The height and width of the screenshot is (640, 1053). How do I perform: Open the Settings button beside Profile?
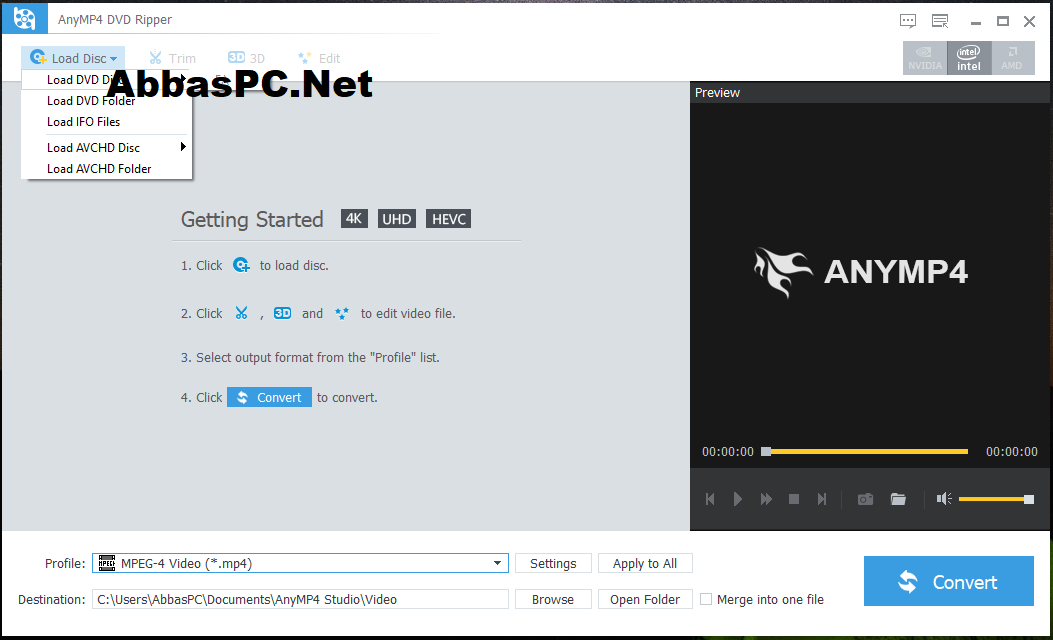(553, 563)
